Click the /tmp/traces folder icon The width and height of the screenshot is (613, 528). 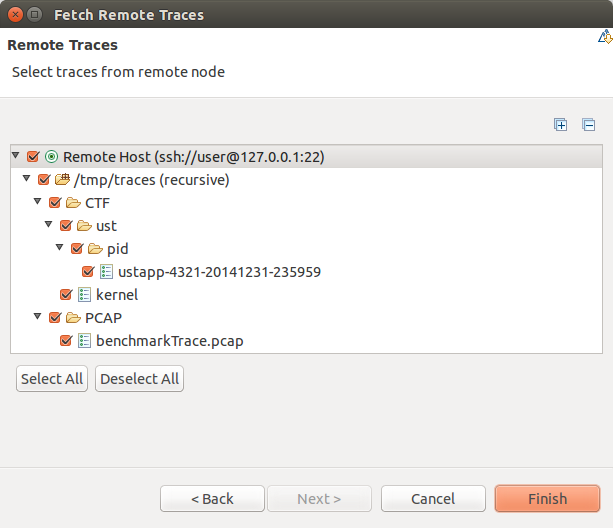pyautogui.click(x=62, y=180)
